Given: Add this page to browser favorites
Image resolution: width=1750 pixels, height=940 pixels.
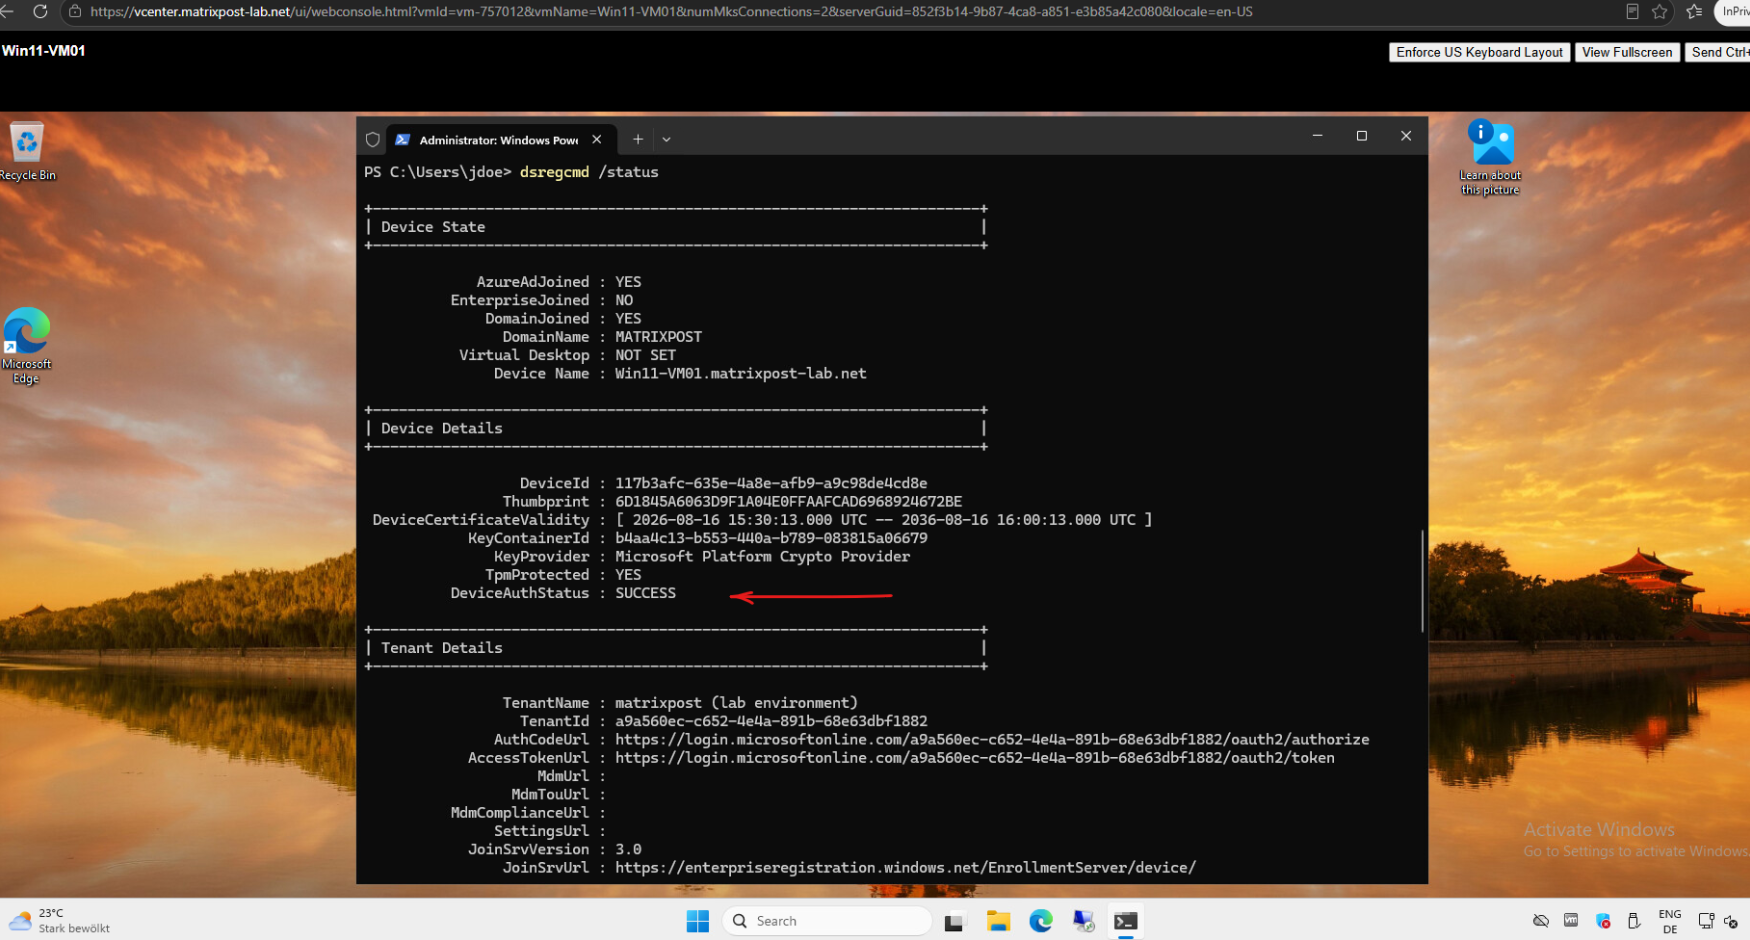Looking at the screenshot, I should [x=1660, y=11].
